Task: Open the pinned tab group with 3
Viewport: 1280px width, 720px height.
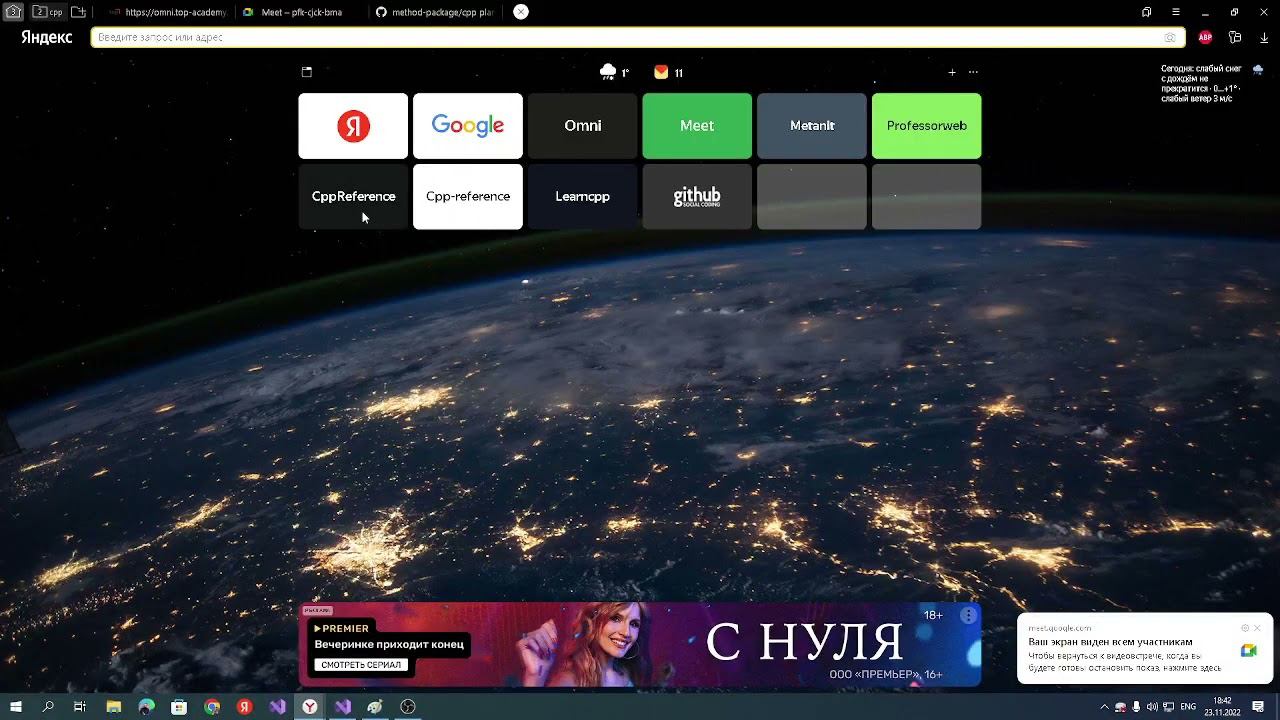Action: [x=13, y=12]
